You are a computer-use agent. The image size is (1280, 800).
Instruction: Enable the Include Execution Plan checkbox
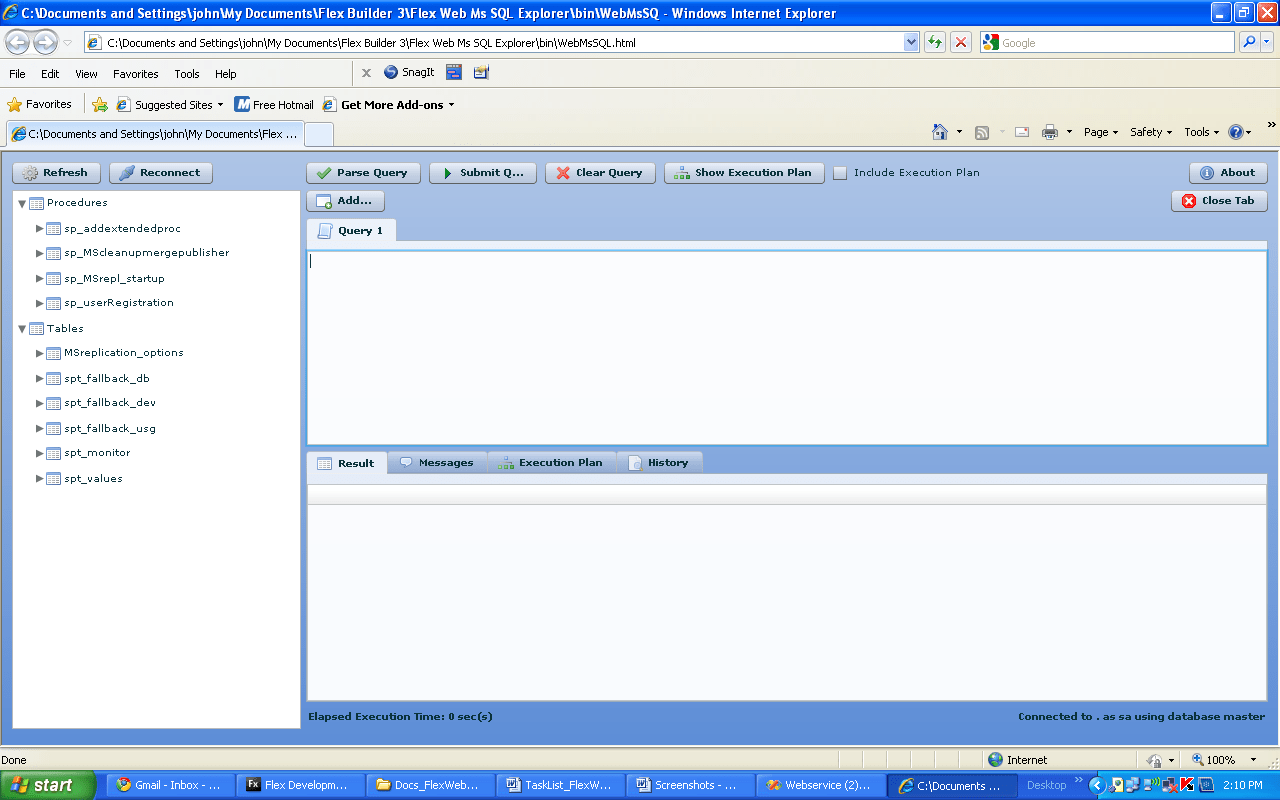point(840,173)
